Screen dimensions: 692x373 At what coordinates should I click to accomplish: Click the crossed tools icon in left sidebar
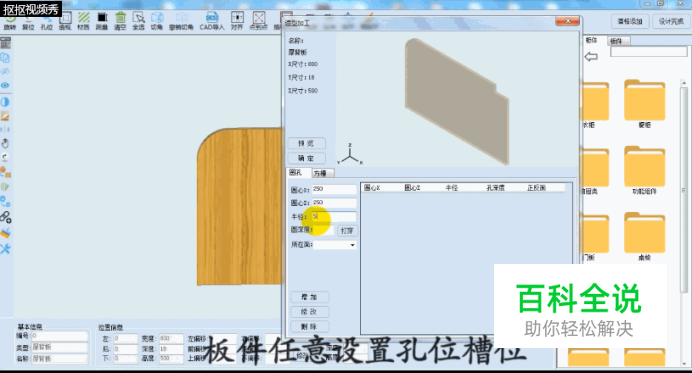[x=5, y=249]
